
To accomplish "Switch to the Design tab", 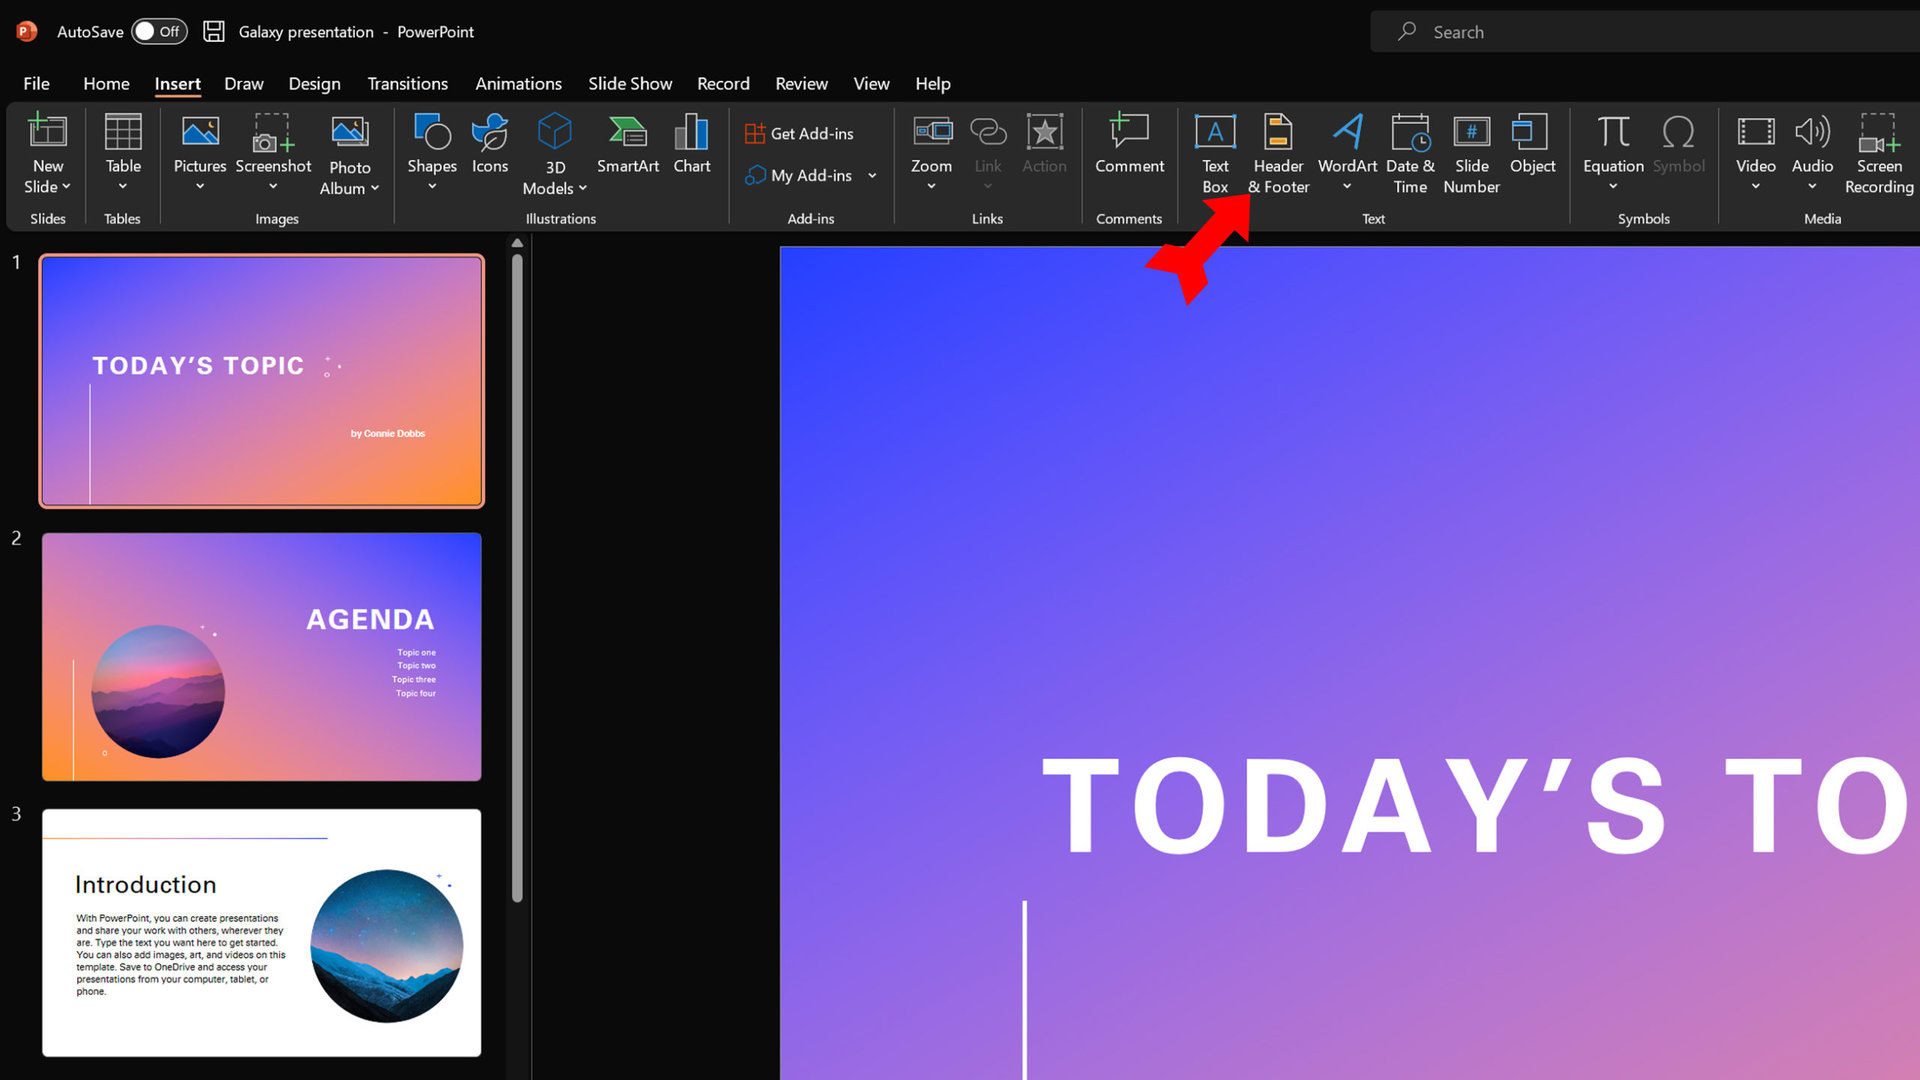I will coord(314,84).
